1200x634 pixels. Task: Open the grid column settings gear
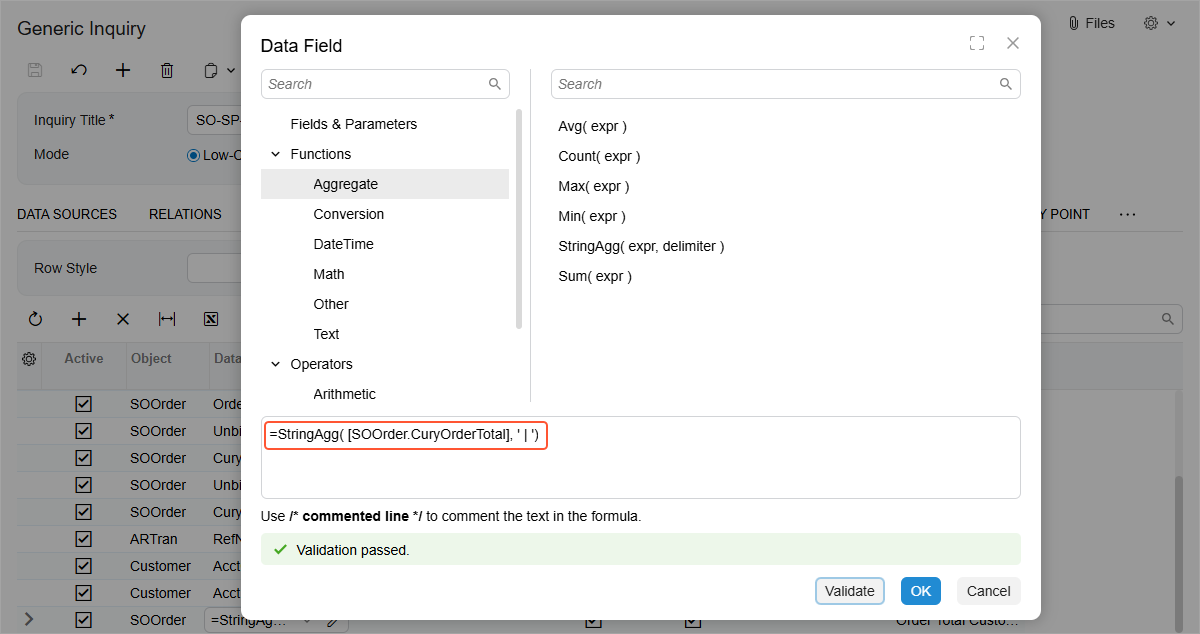coord(29,359)
